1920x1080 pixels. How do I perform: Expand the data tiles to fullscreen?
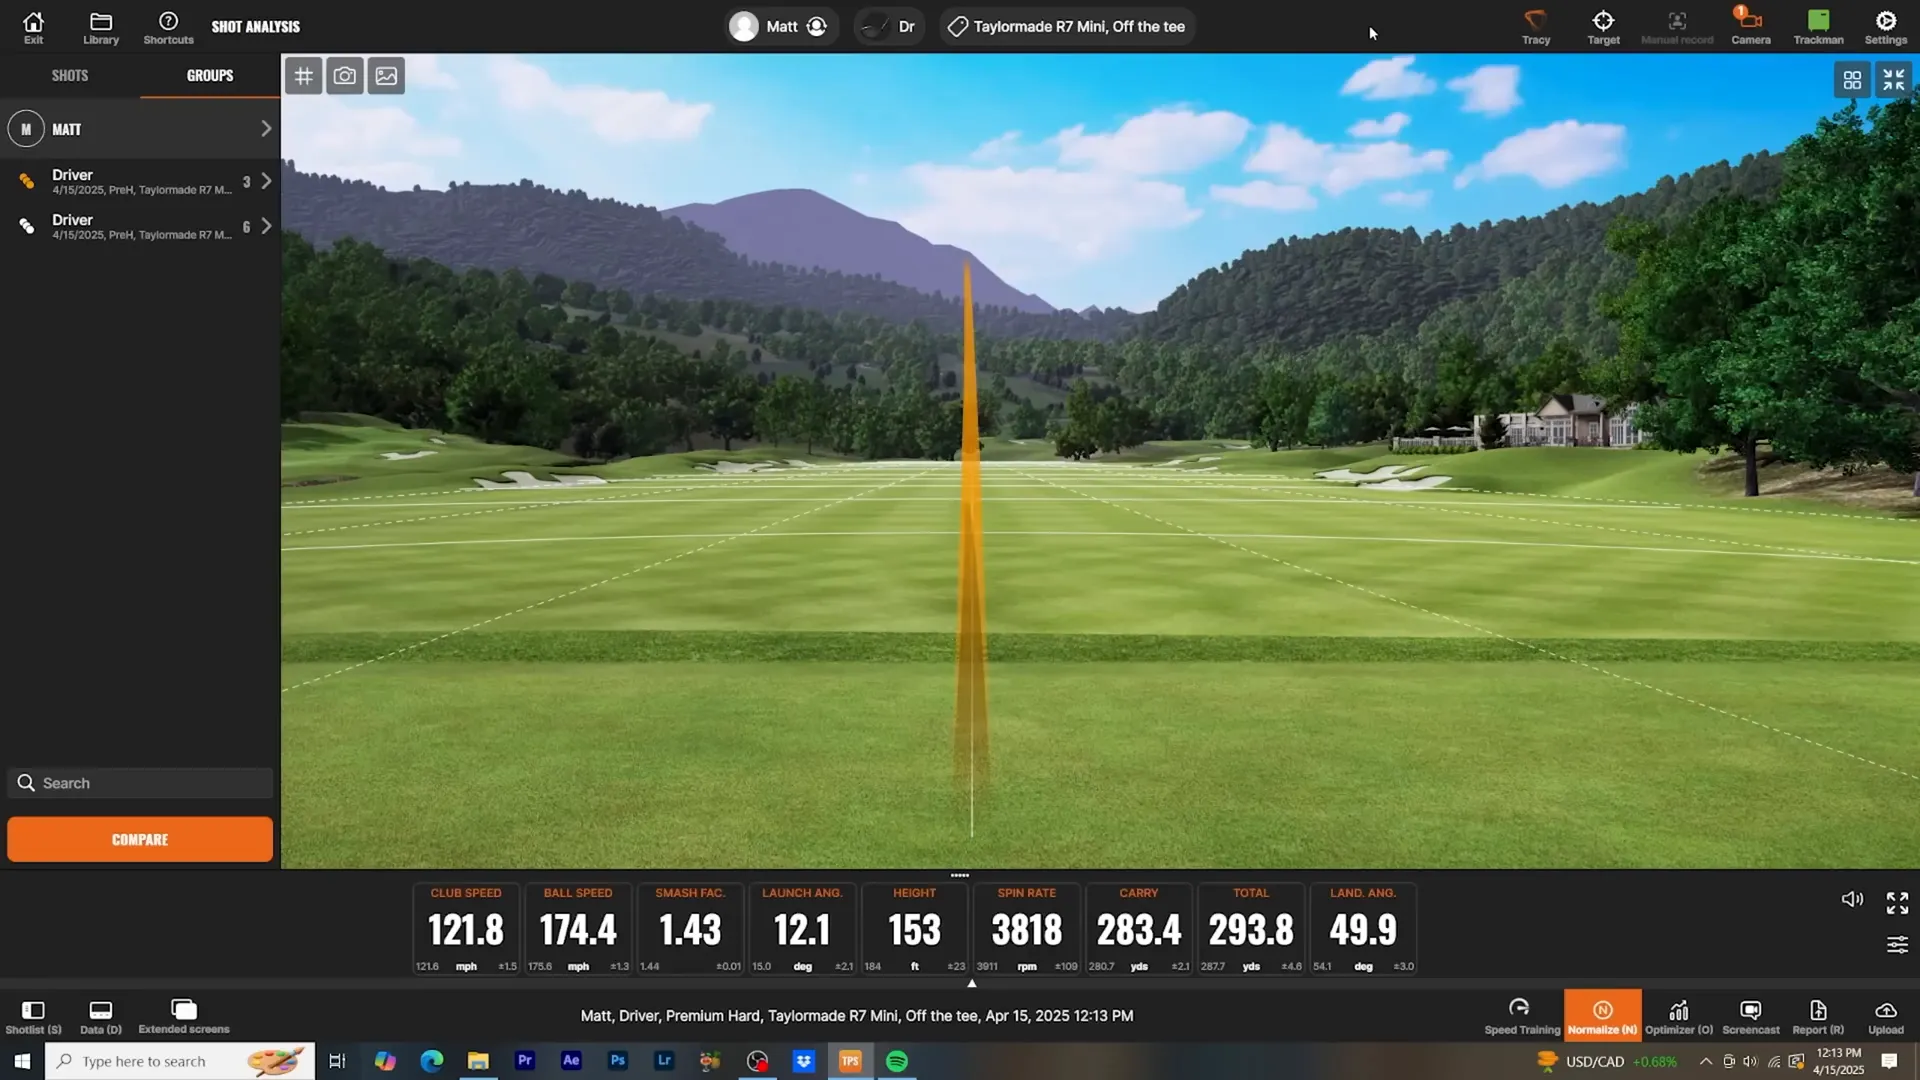pyautogui.click(x=1897, y=903)
